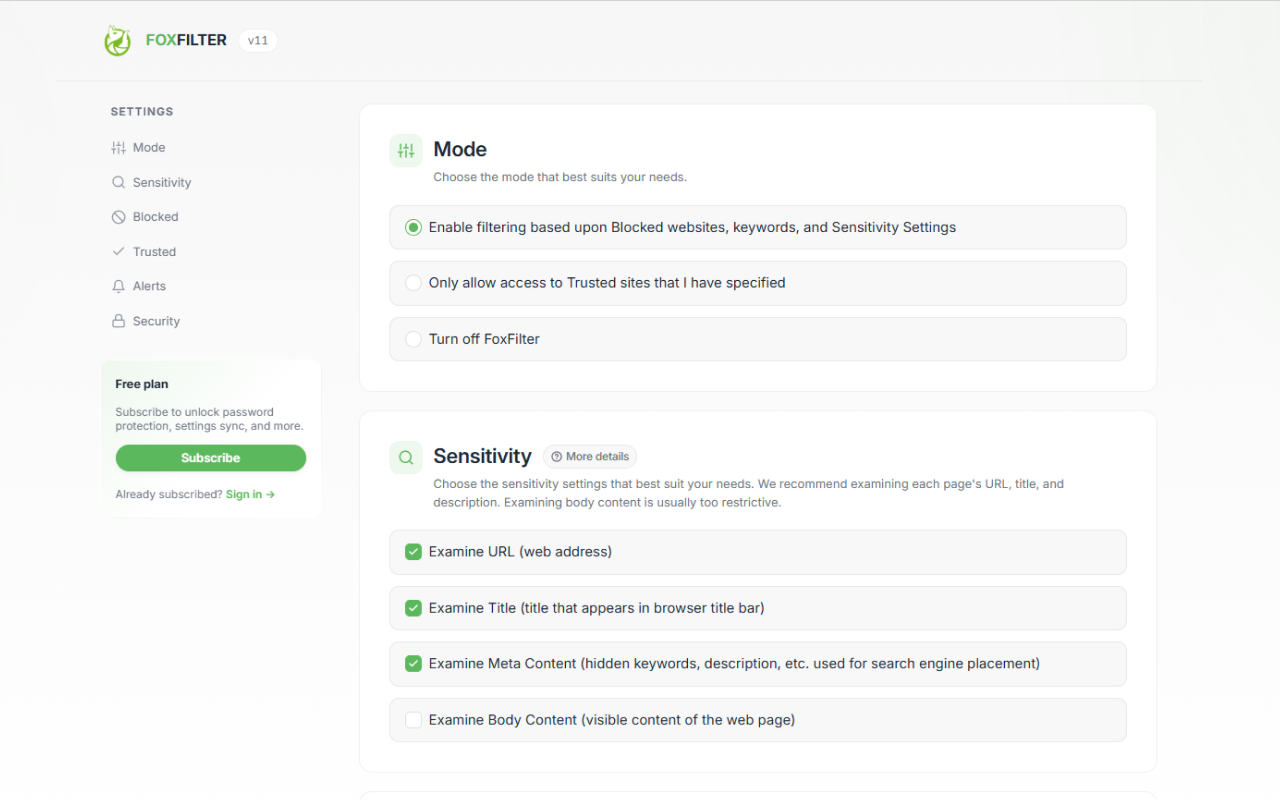This screenshot has height=800, width=1280.
Task: Click the Trusted checkmark icon in sidebar
Action: point(118,252)
